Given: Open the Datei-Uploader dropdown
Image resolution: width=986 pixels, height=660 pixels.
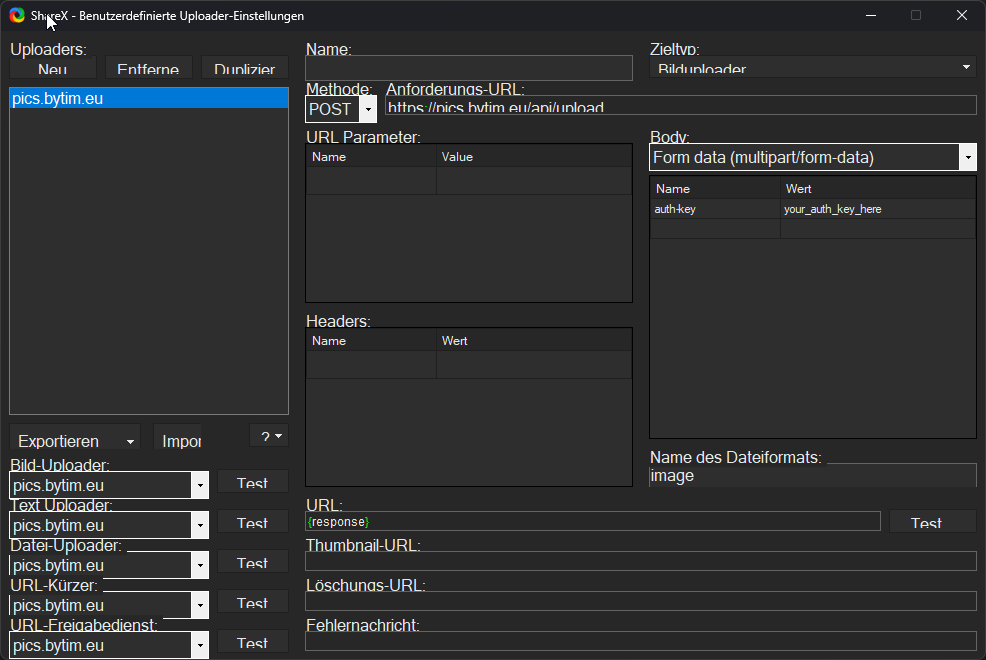Looking at the screenshot, I should pyautogui.click(x=109, y=565).
